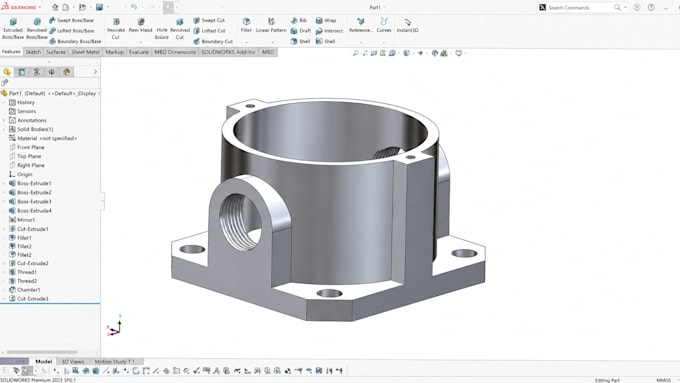
Task: Open the PropertyManager tab icon
Action: tap(22, 72)
